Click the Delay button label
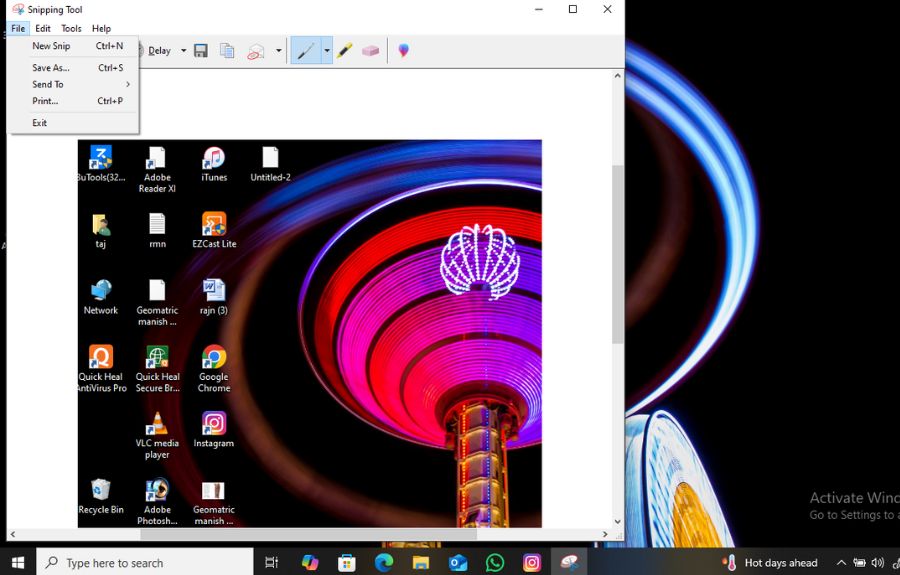 coord(159,51)
